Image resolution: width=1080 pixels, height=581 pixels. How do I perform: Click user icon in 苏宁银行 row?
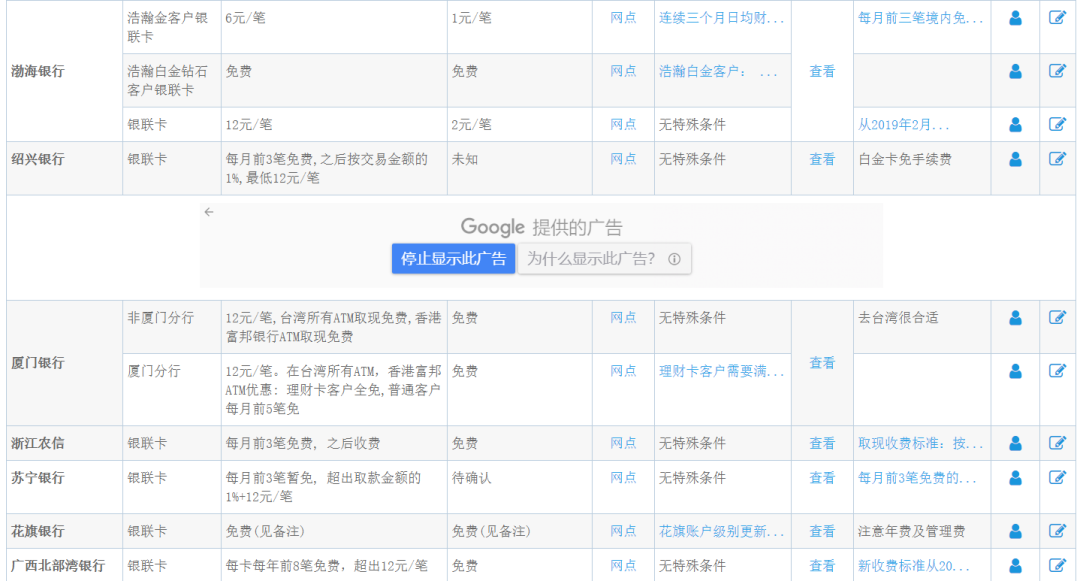(x=1015, y=478)
